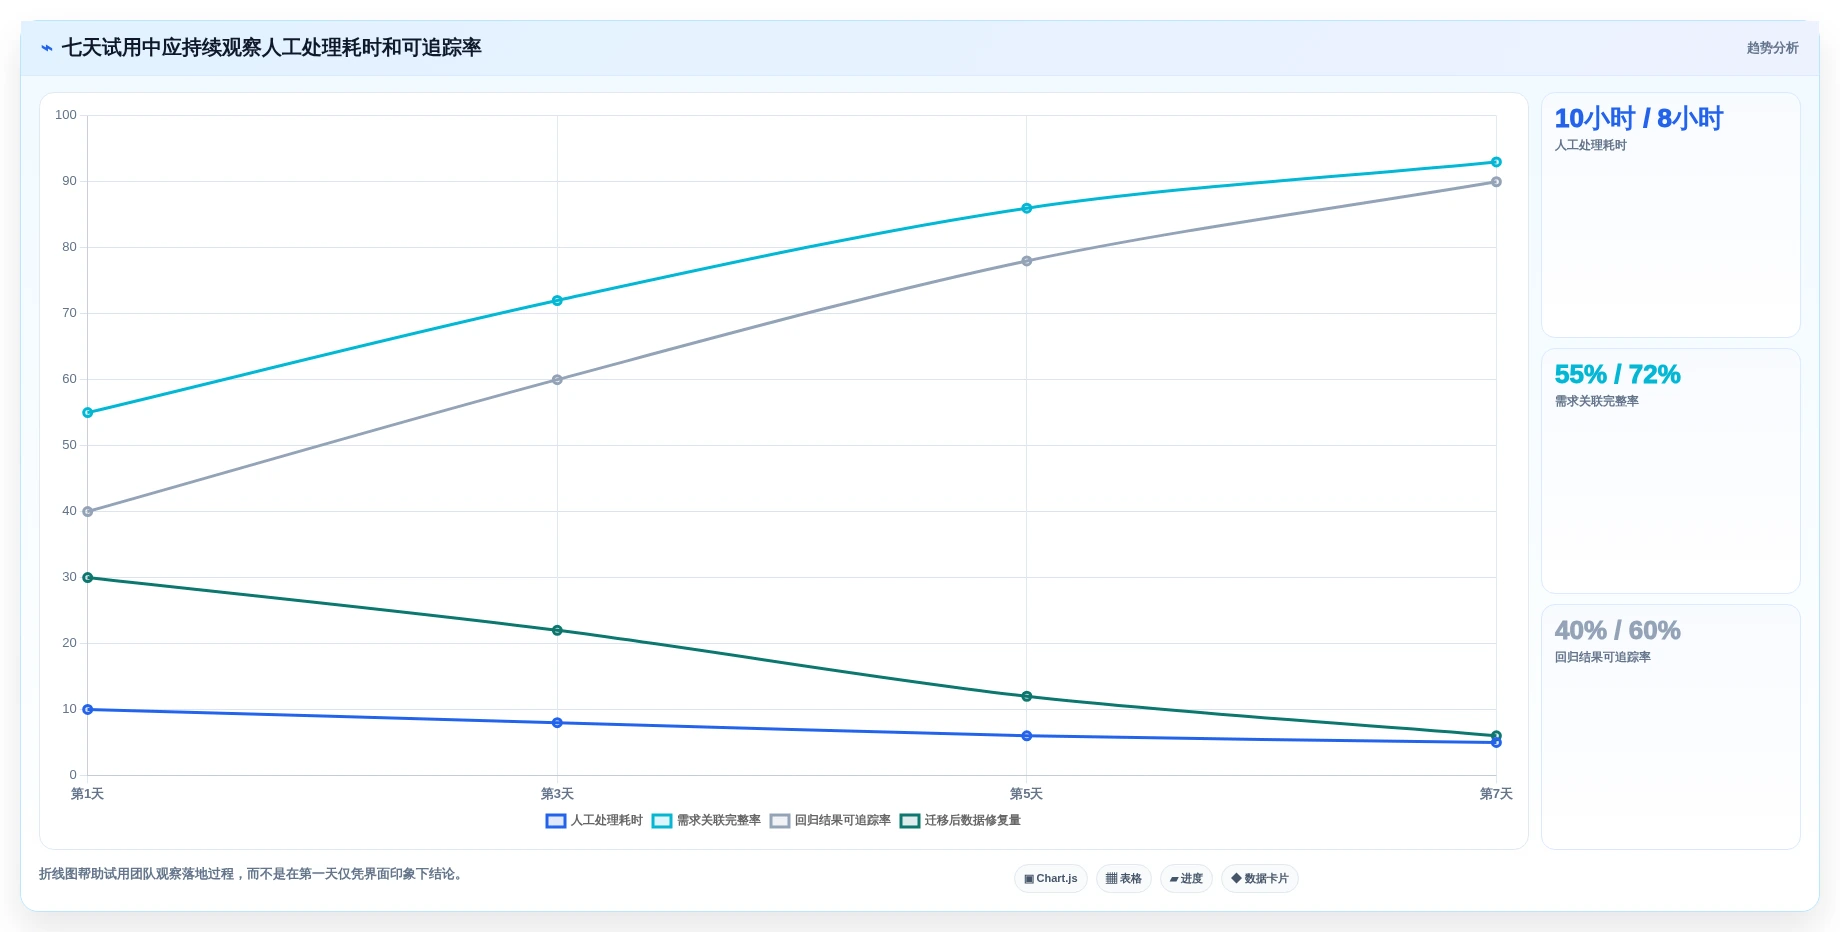
Task: Click 迁移后数据修复量 data point at 第1天
Action: tap(88, 578)
